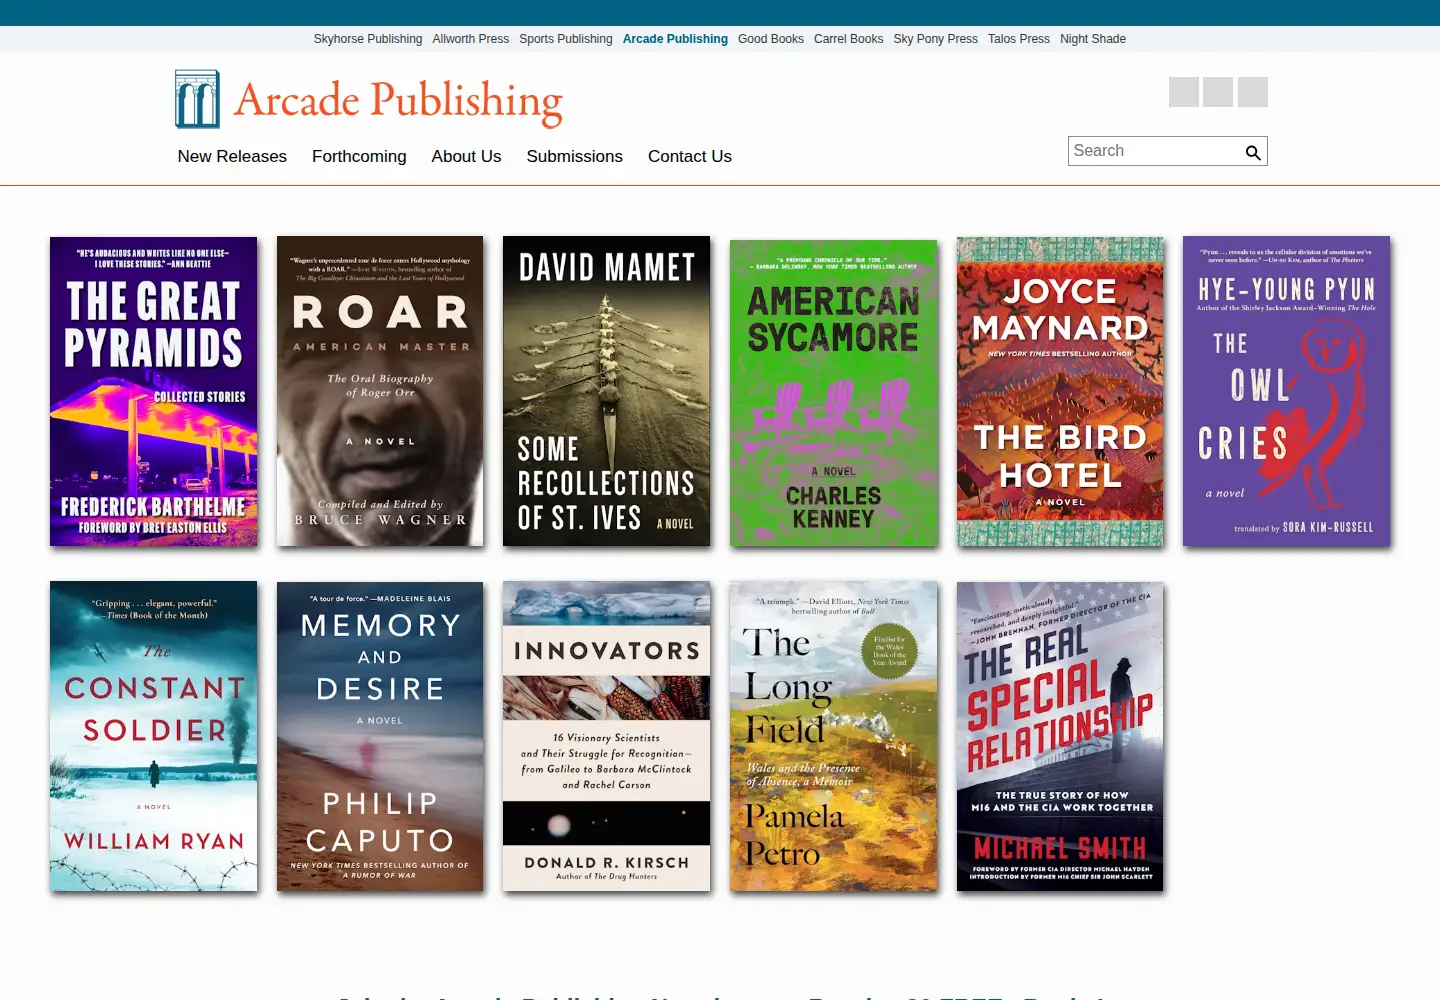Open the Contact Us page
Viewport: 1440px width, 1000px height.
point(689,156)
